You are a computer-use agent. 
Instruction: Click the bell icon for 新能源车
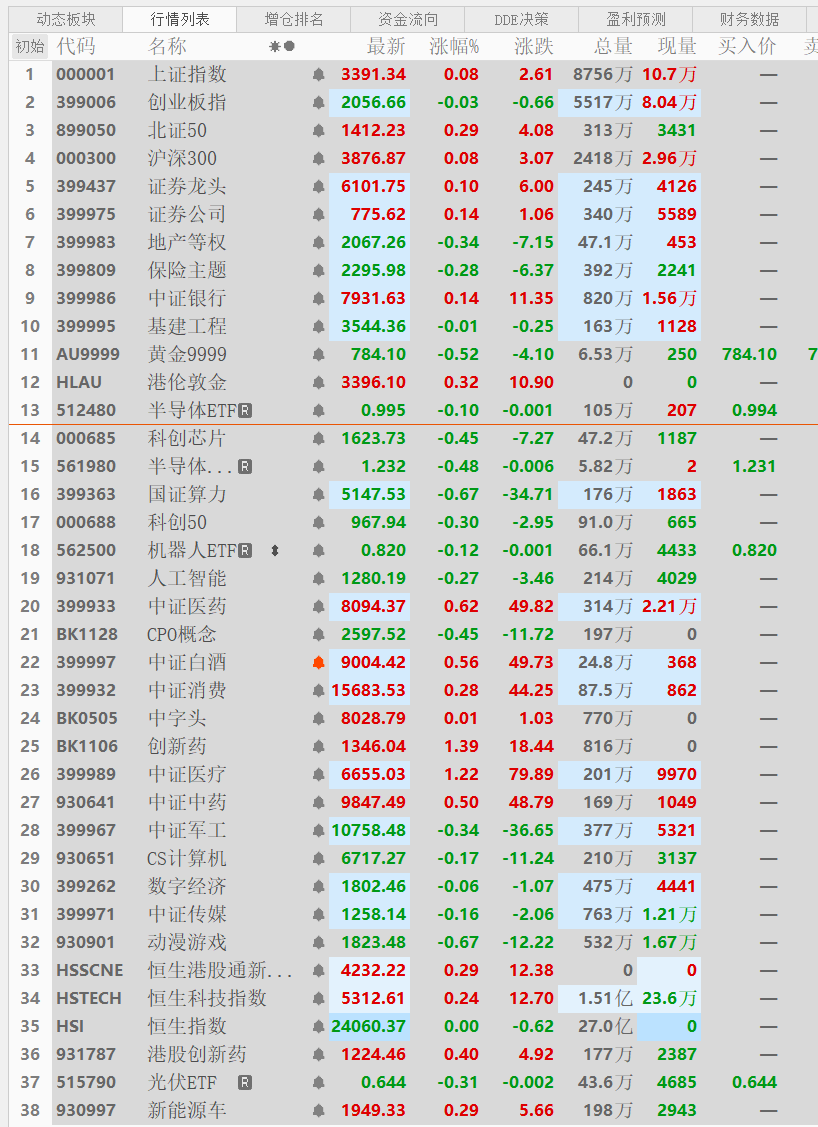pyautogui.click(x=318, y=1110)
